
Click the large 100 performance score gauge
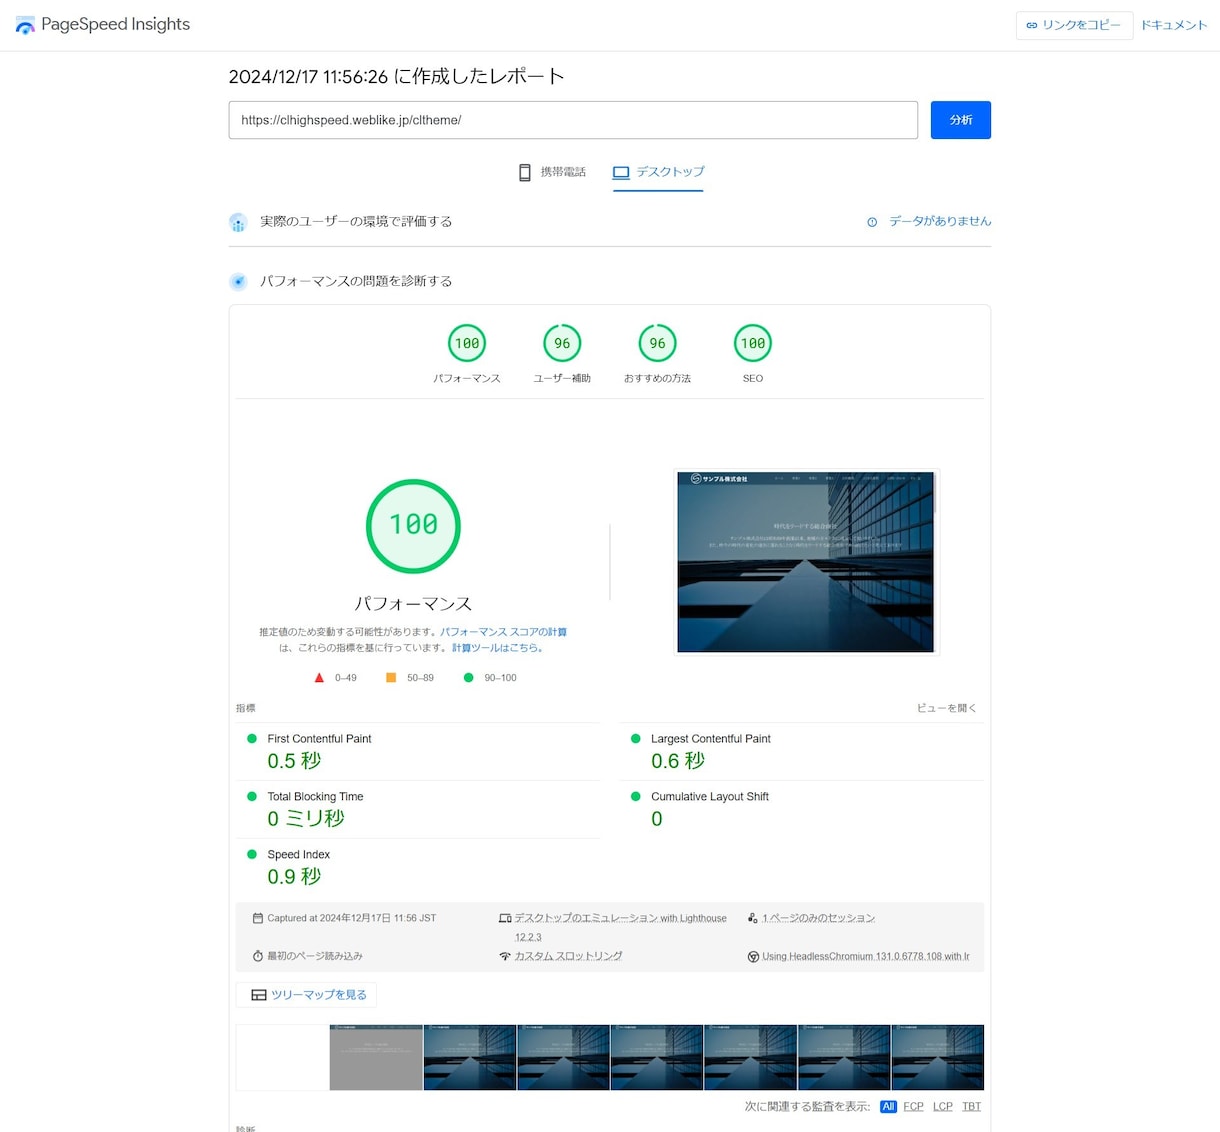click(x=413, y=526)
